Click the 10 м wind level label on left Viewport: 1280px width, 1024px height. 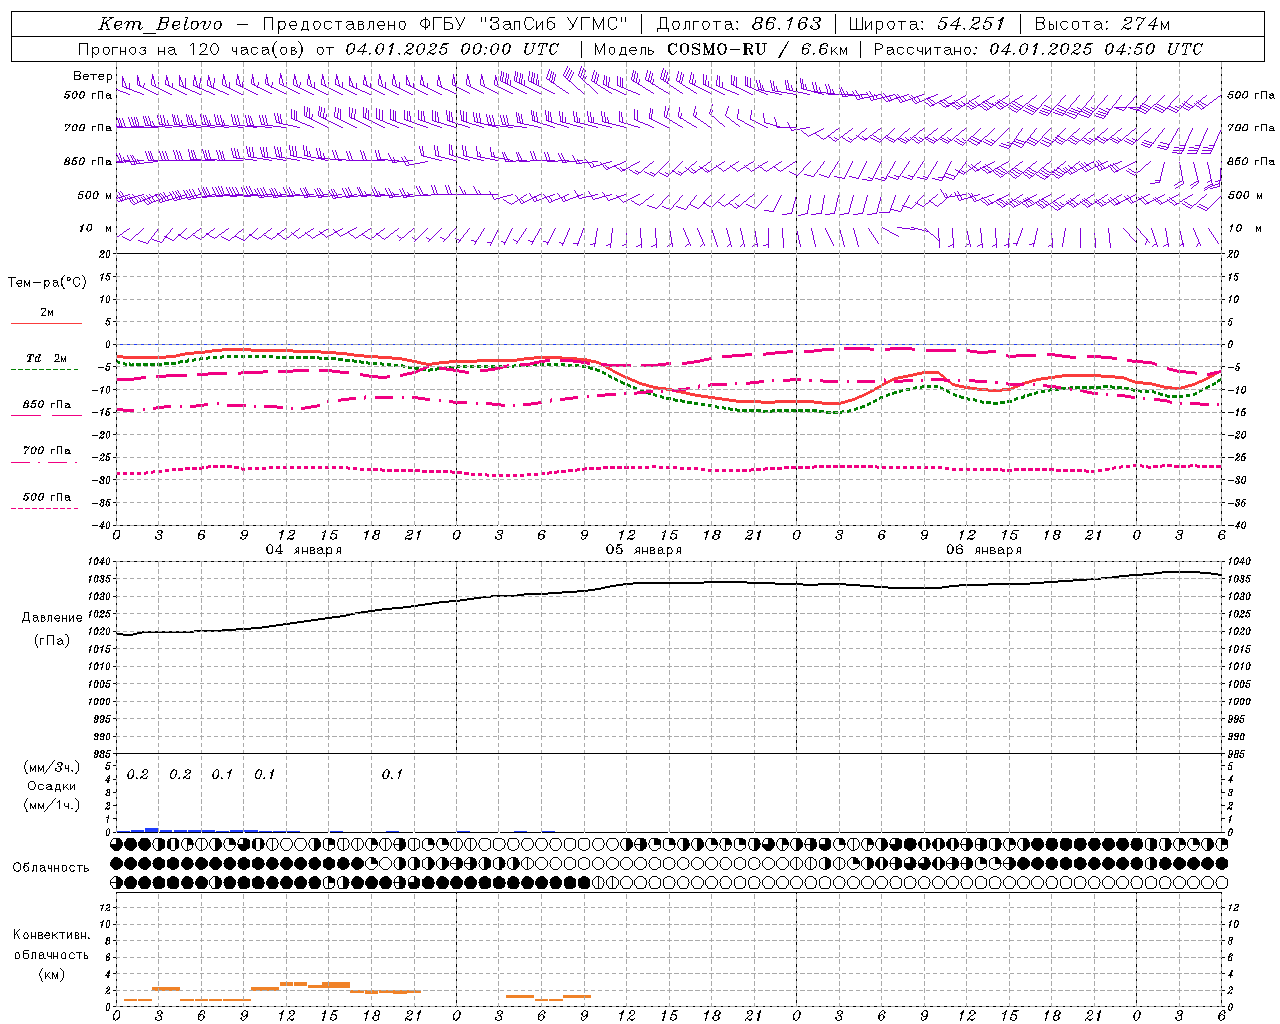(96, 228)
